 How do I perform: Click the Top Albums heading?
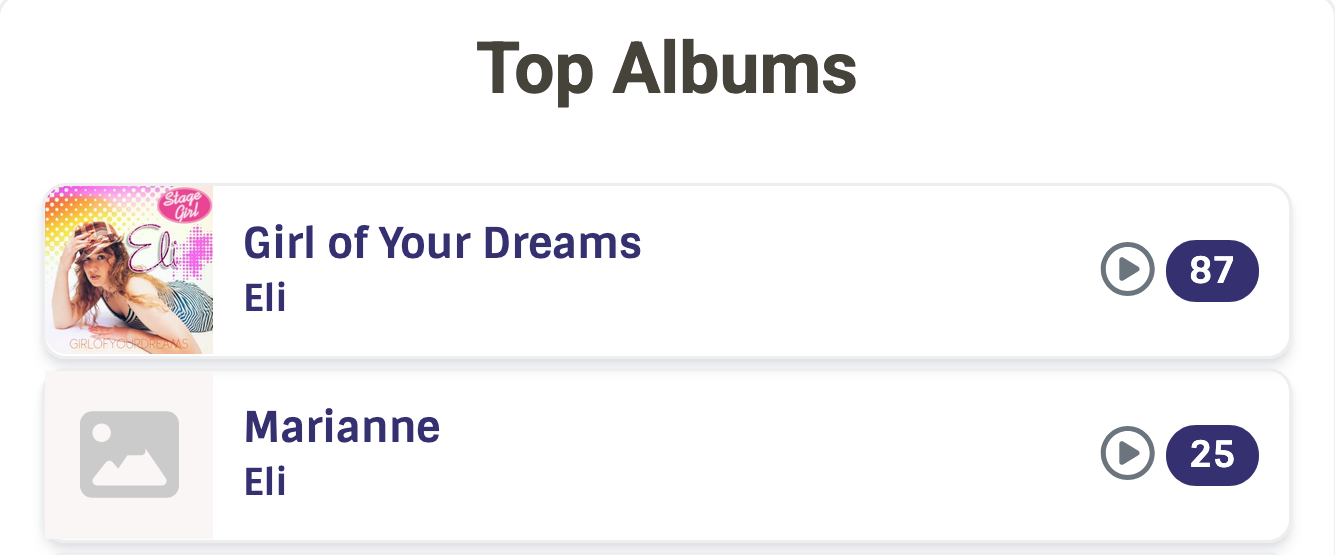(666, 68)
